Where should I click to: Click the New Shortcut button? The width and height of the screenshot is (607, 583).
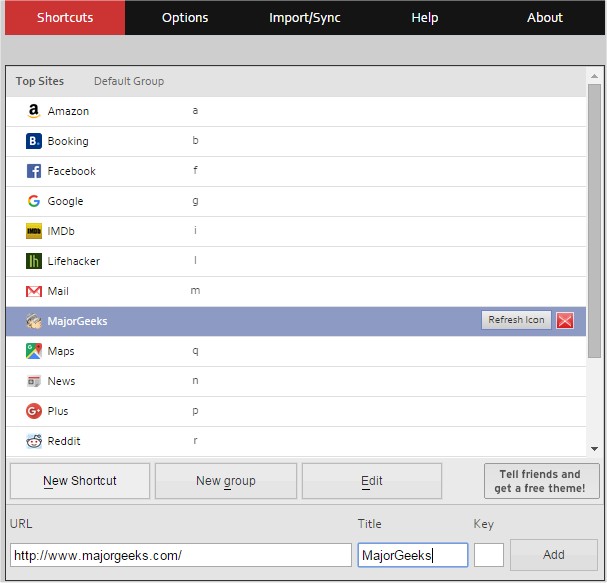tap(80, 481)
